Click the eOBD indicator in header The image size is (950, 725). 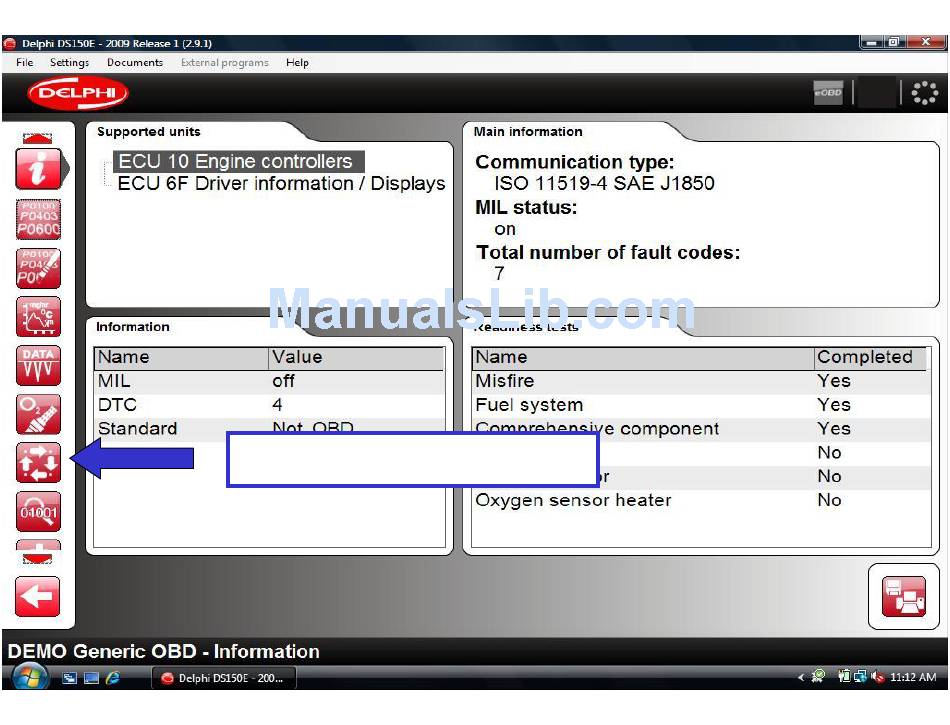[828, 93]
